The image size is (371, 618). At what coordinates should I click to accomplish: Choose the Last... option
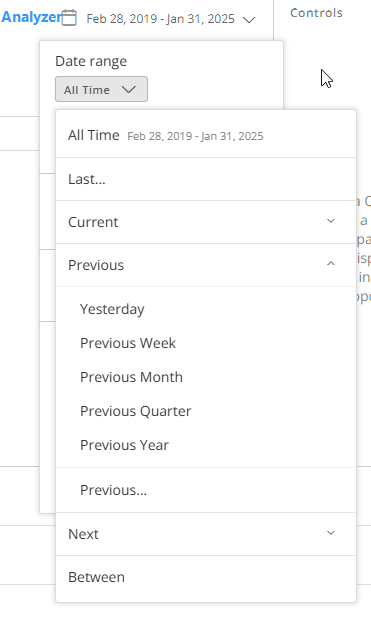pyautogui.click(x=206, y=179)
